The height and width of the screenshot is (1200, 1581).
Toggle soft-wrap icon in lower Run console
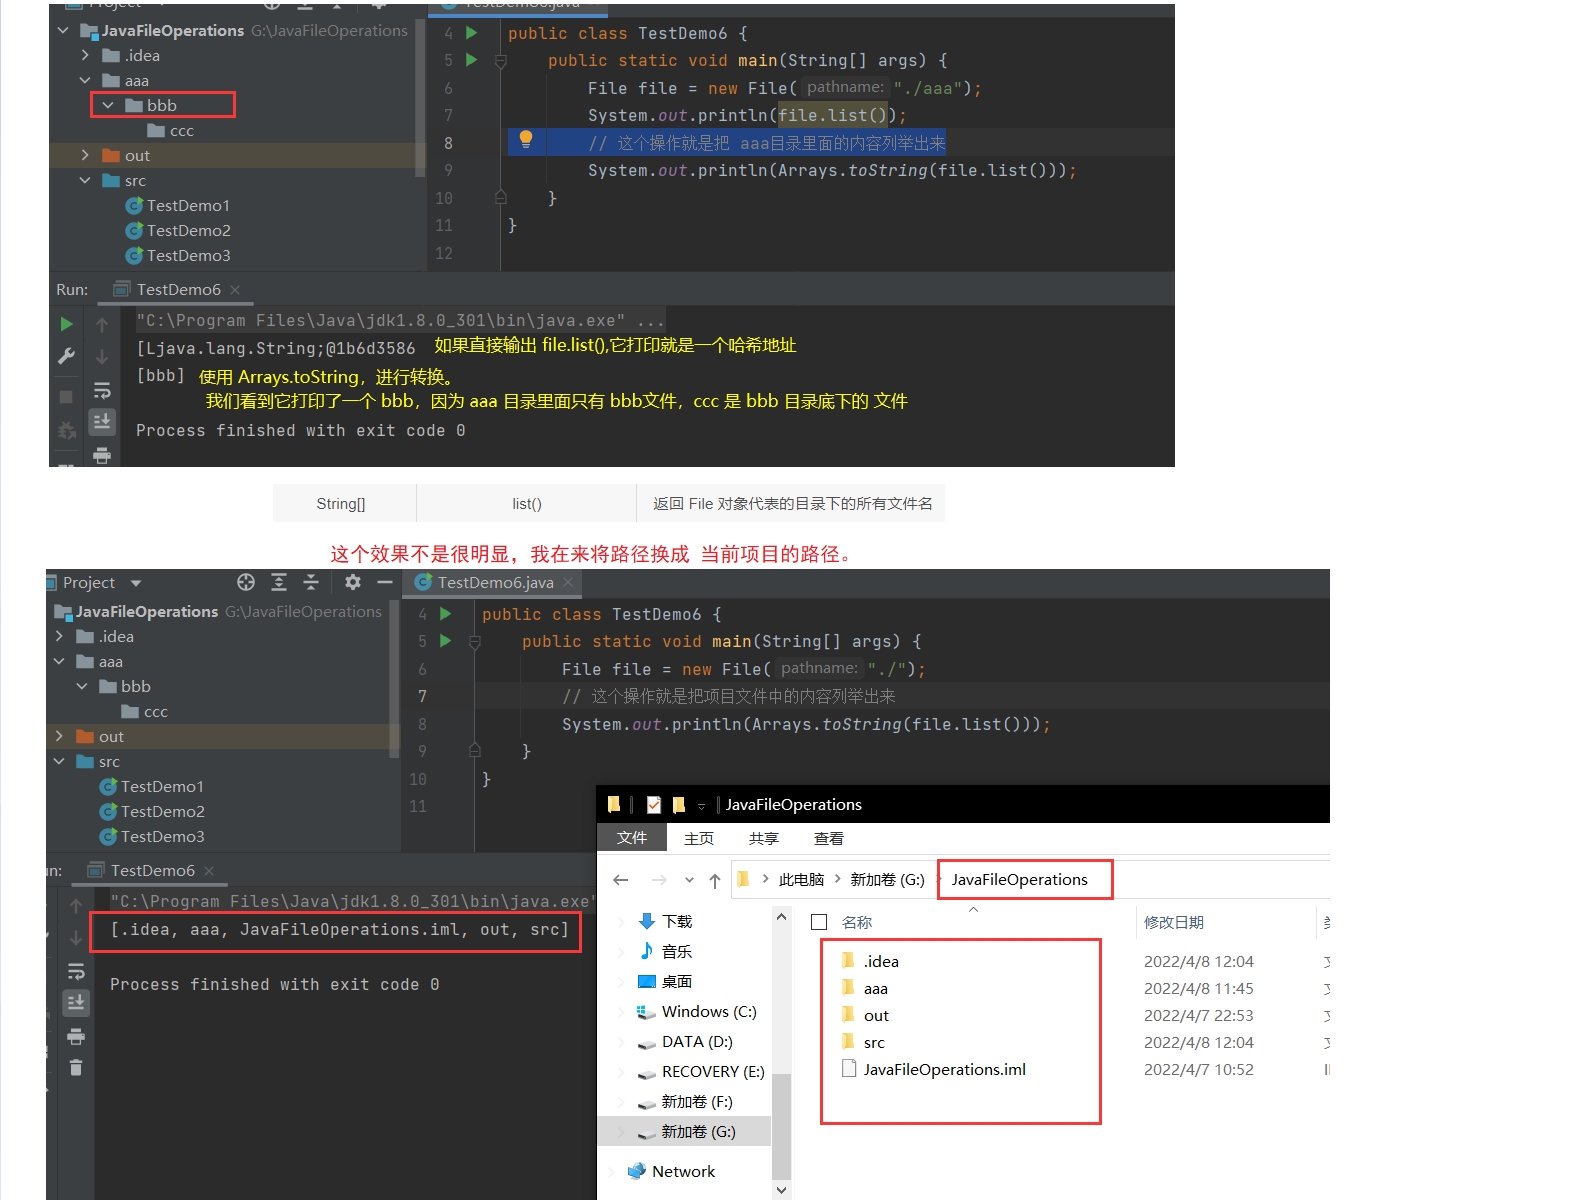click(x=76, y=971)
